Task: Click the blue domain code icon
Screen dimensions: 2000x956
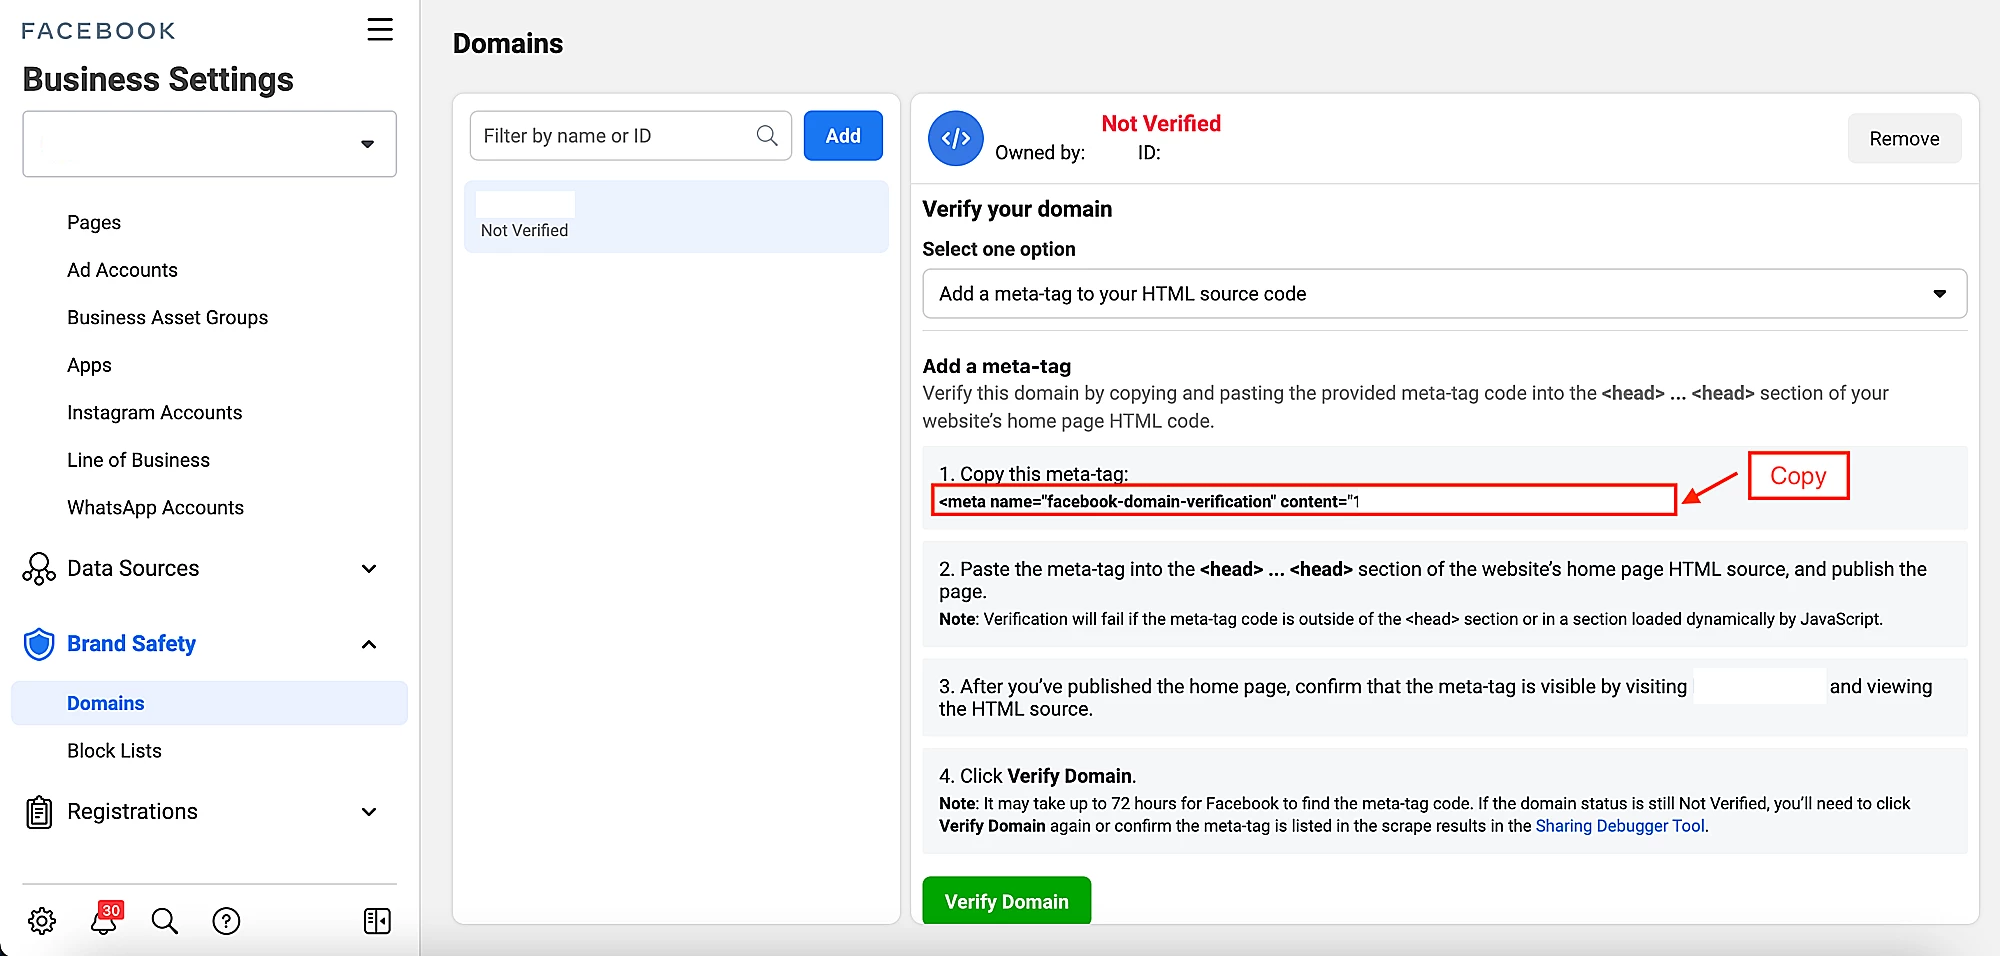Action: click(x=956, y=138)
